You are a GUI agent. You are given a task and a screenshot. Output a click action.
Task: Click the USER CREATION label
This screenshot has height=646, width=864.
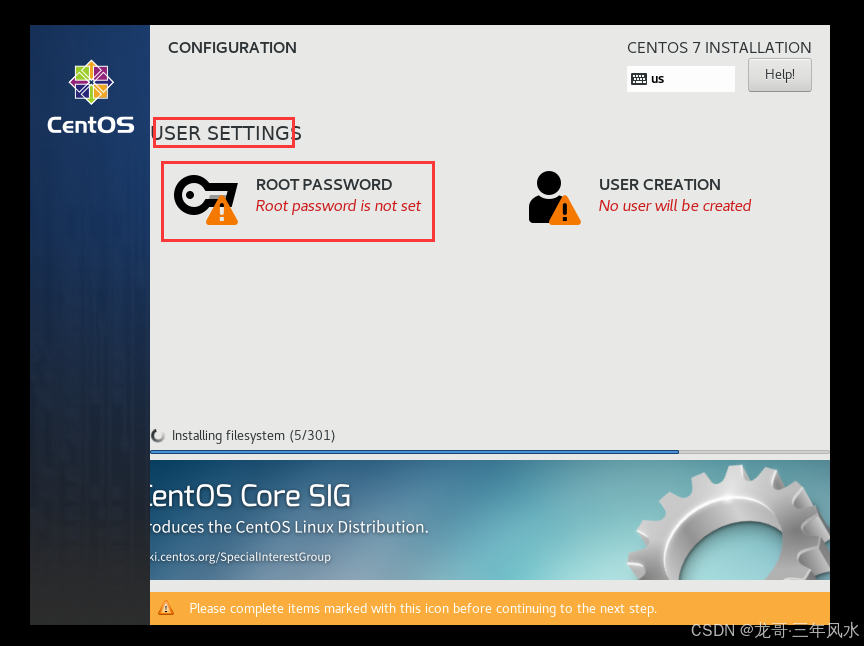660,185
